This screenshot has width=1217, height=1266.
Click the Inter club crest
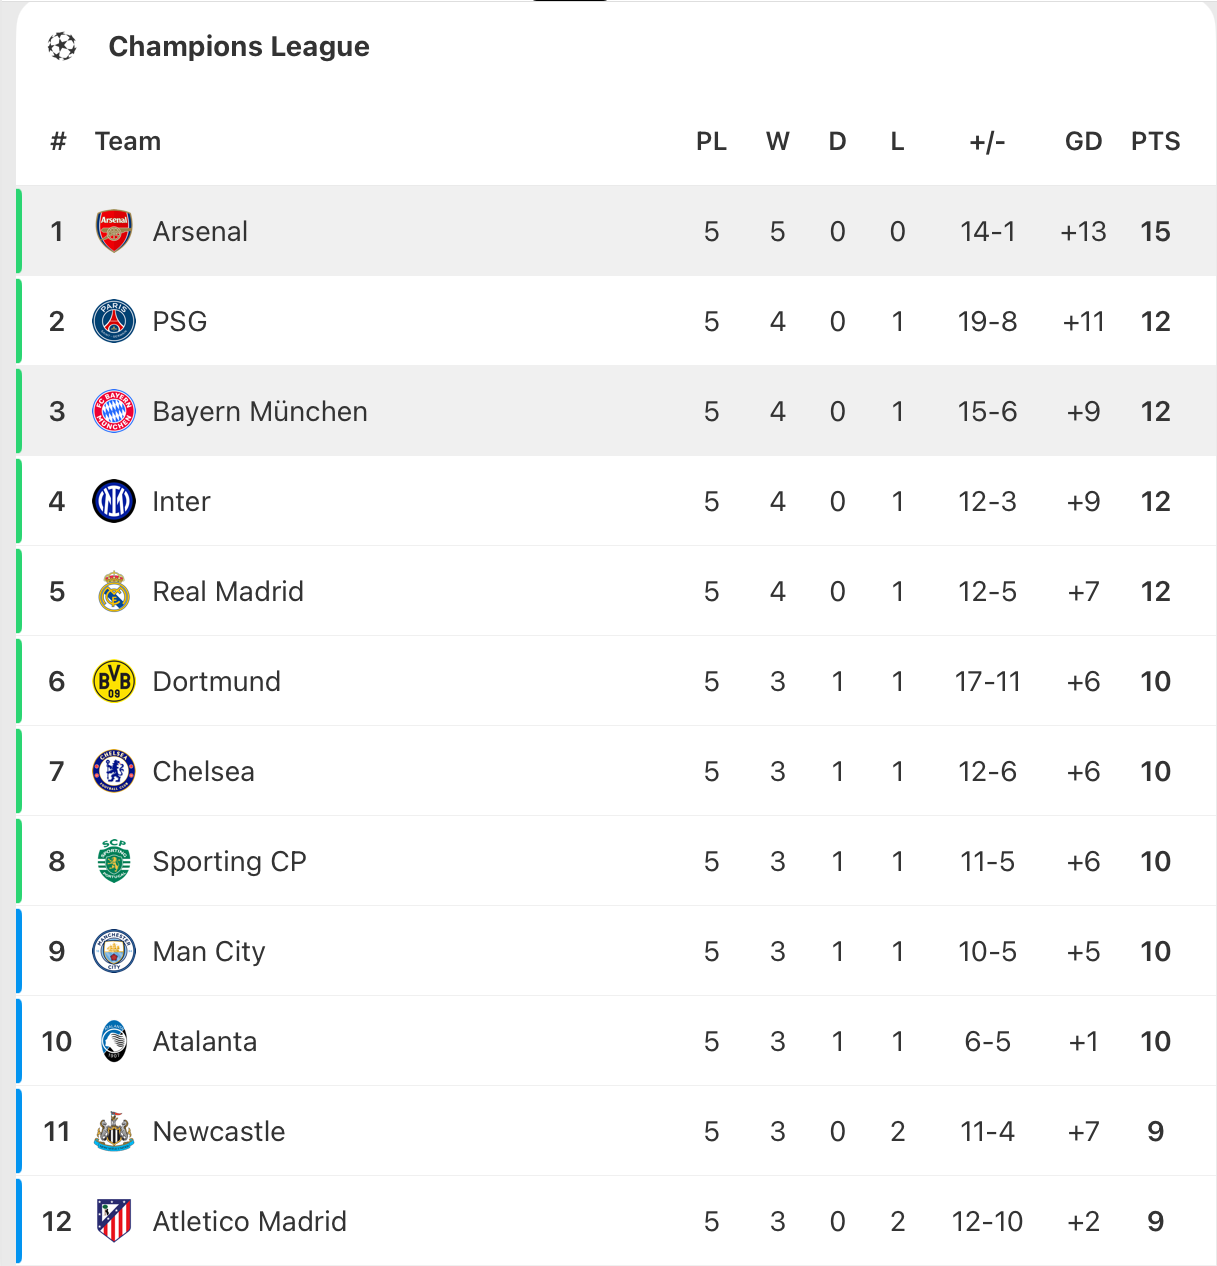click(114, 501)
